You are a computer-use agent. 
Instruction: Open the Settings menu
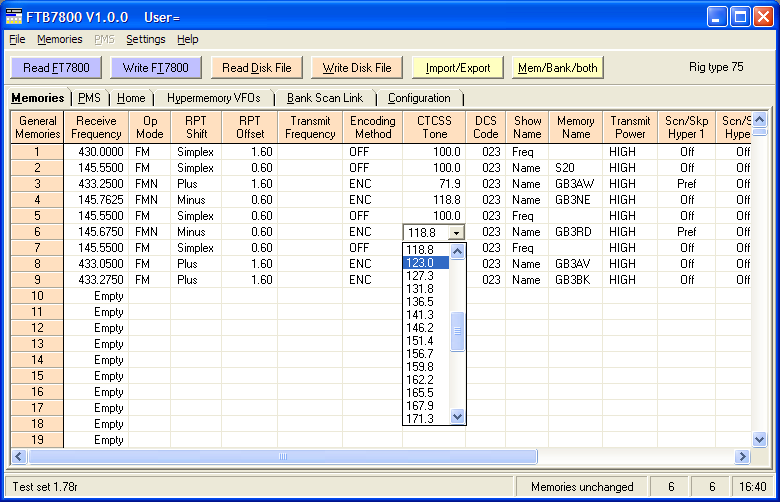tap(145, 39)
